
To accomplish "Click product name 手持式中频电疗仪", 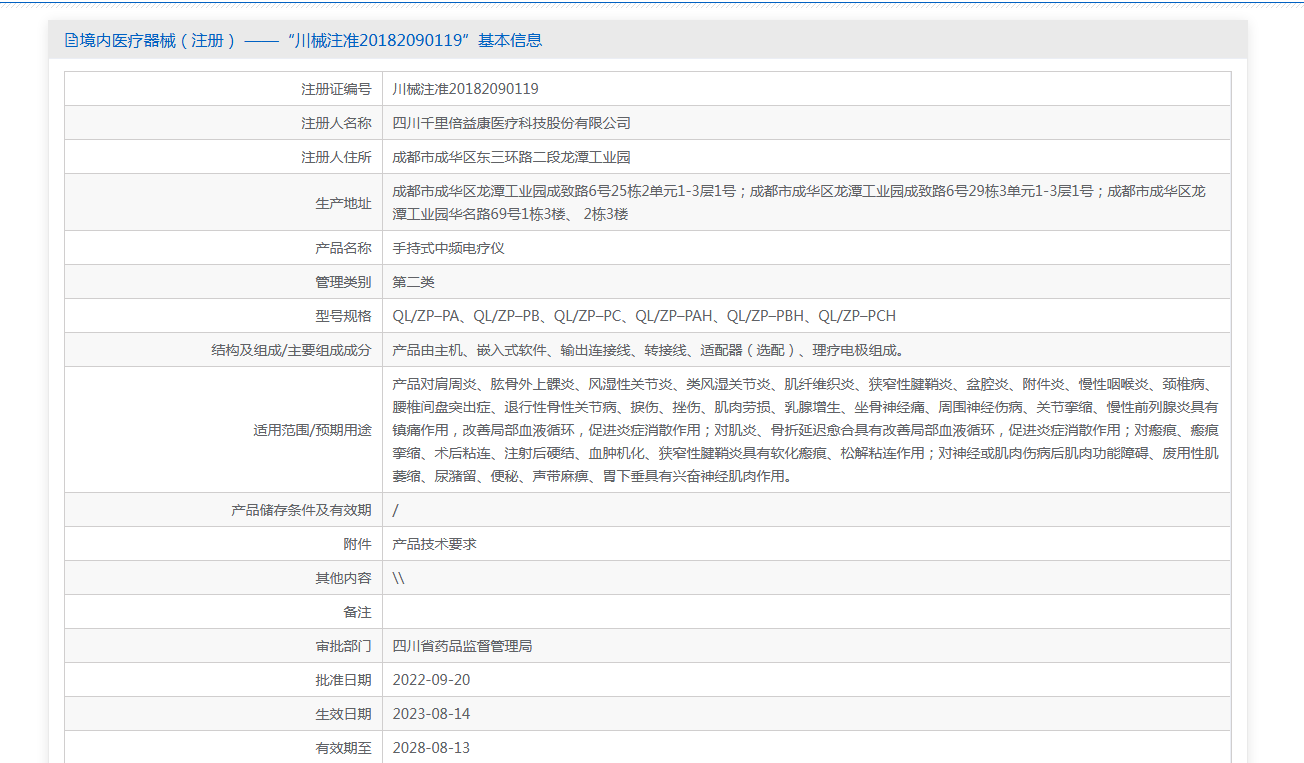I will tap(449, 248).
